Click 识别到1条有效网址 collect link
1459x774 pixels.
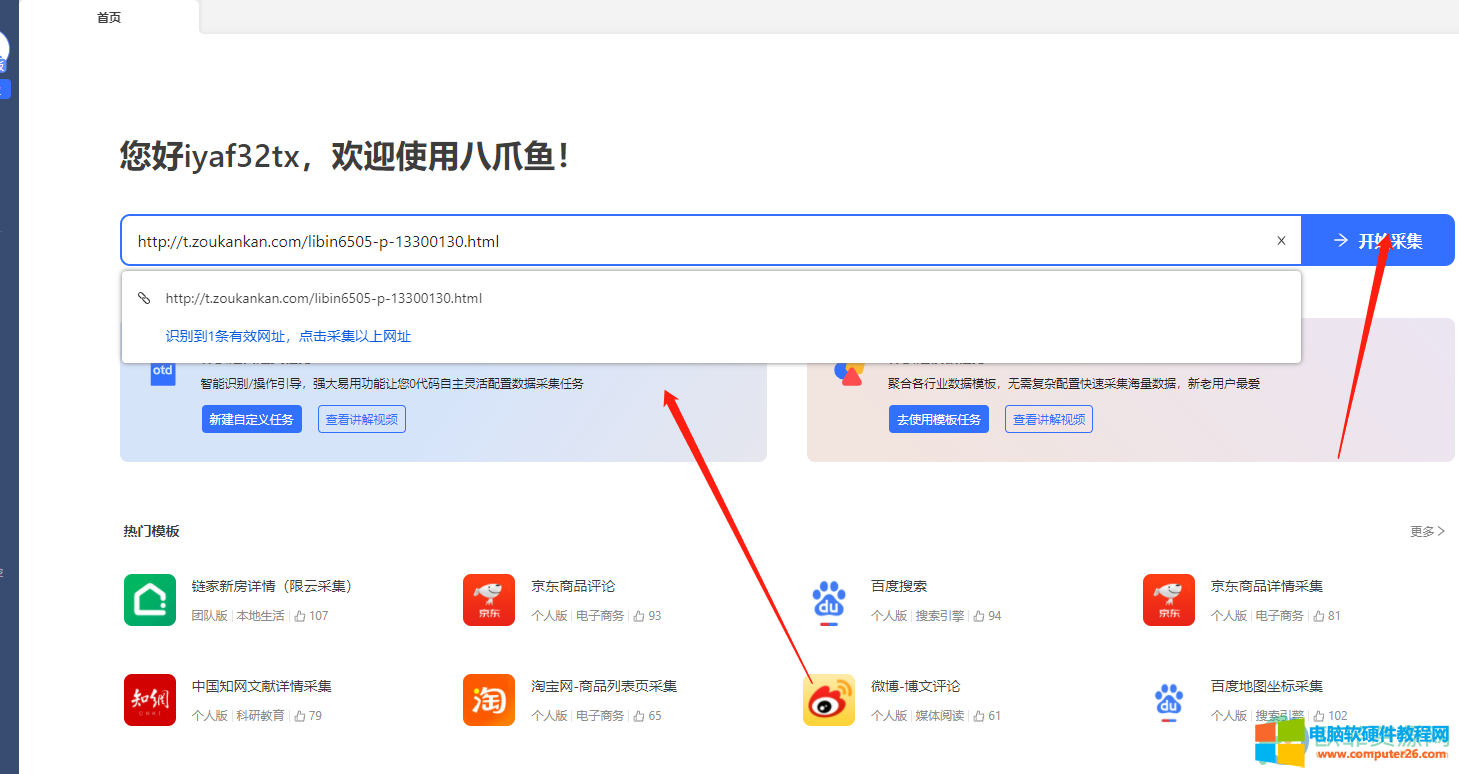tap(288, 336)
